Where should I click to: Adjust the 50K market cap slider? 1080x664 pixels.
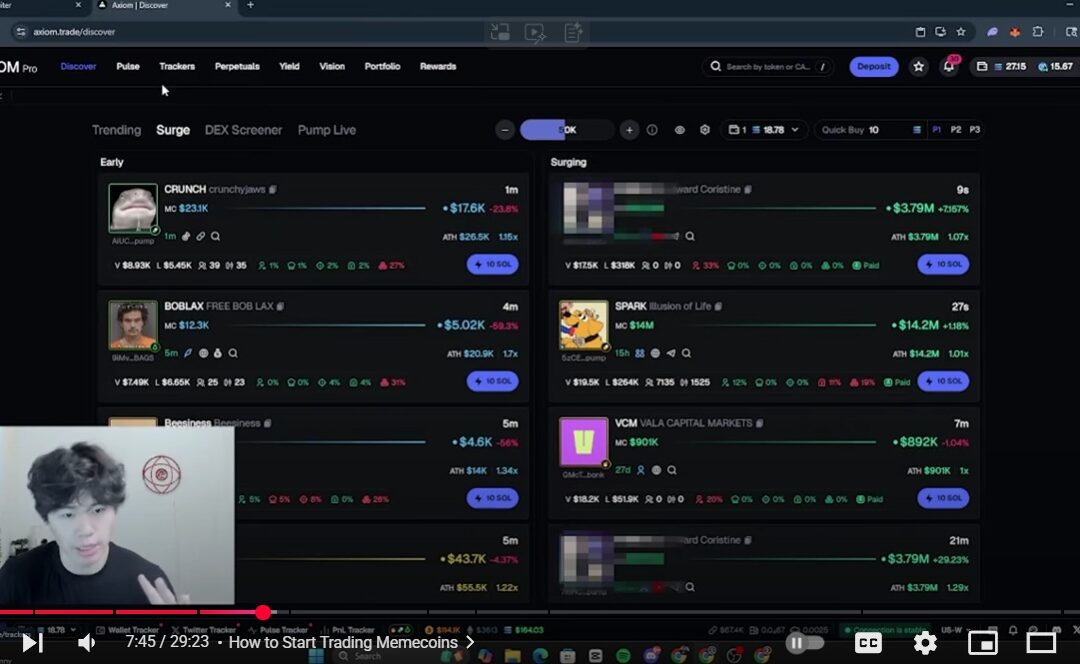point(567,129)
